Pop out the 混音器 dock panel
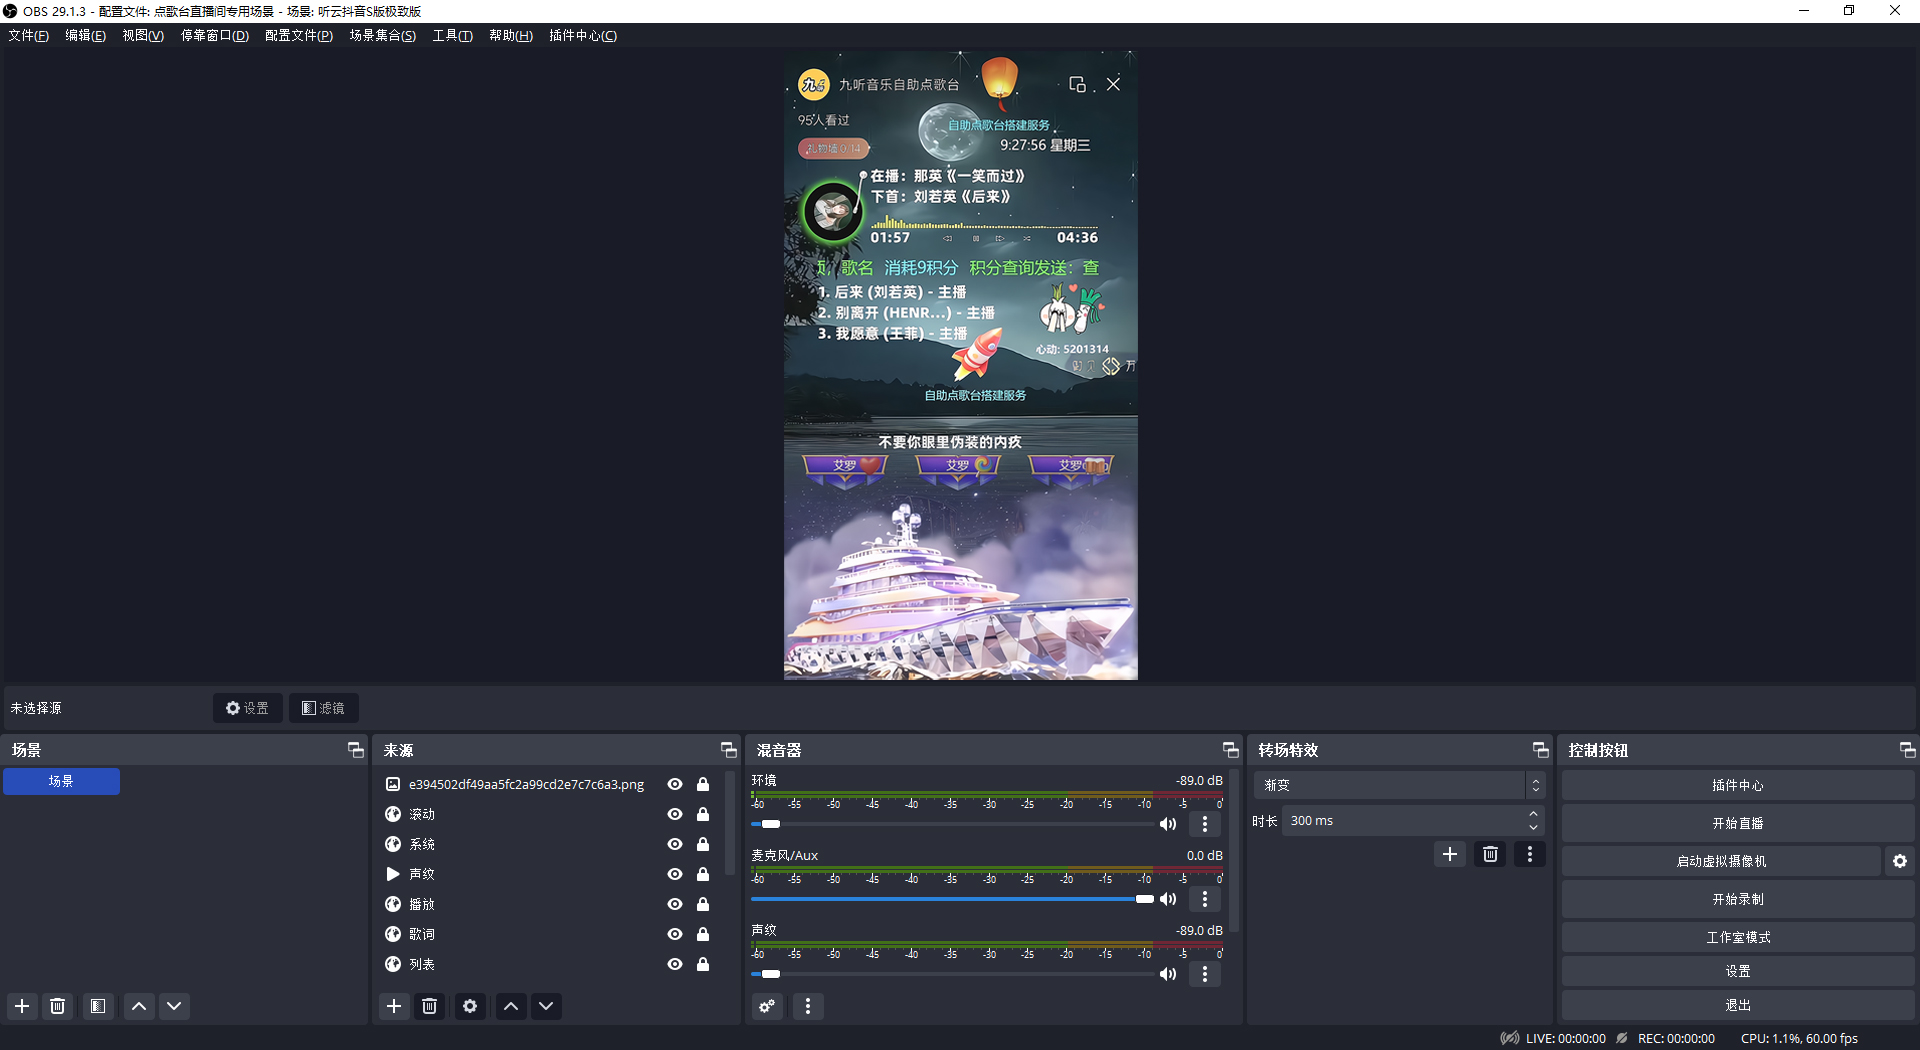The image size is (1920, 1050). pos(1230,750)
